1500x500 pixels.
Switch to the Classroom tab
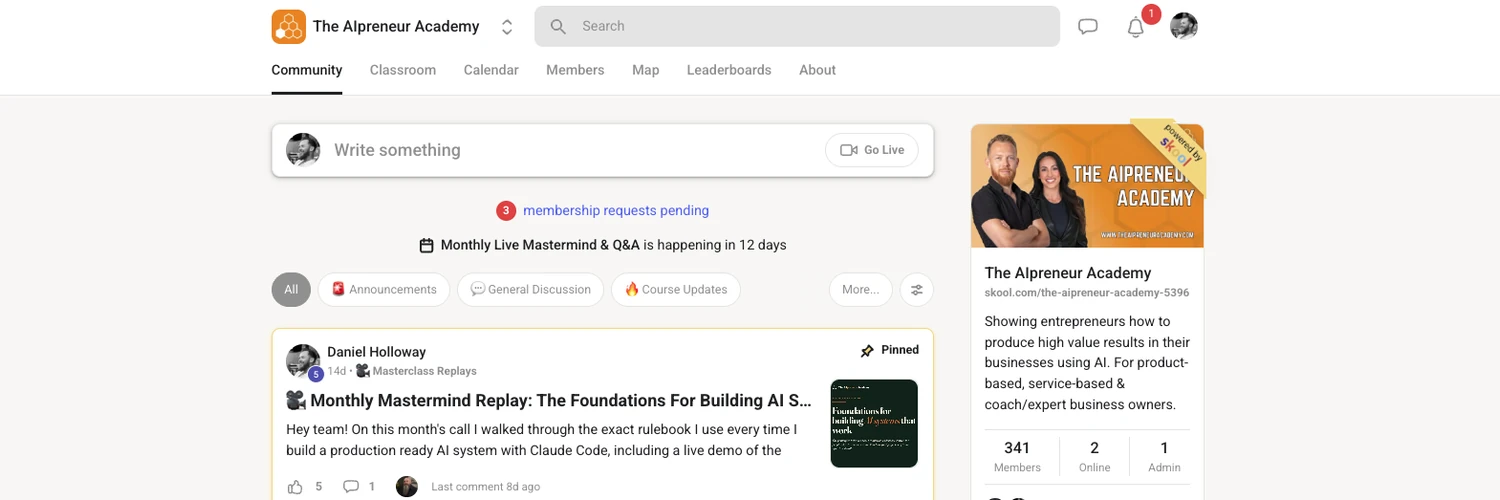point(403,70)
